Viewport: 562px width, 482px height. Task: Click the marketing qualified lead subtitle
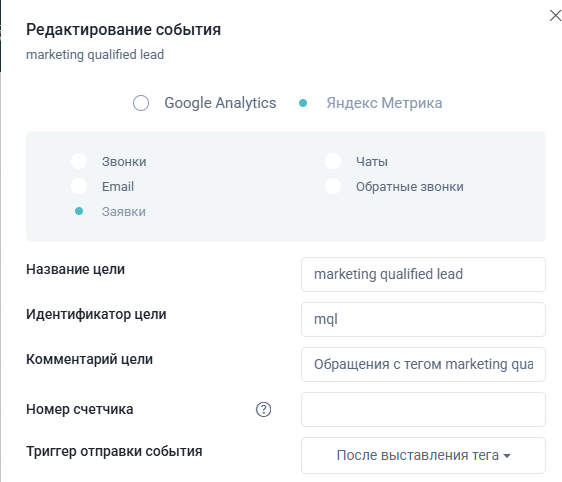click(x=95, y=55)
